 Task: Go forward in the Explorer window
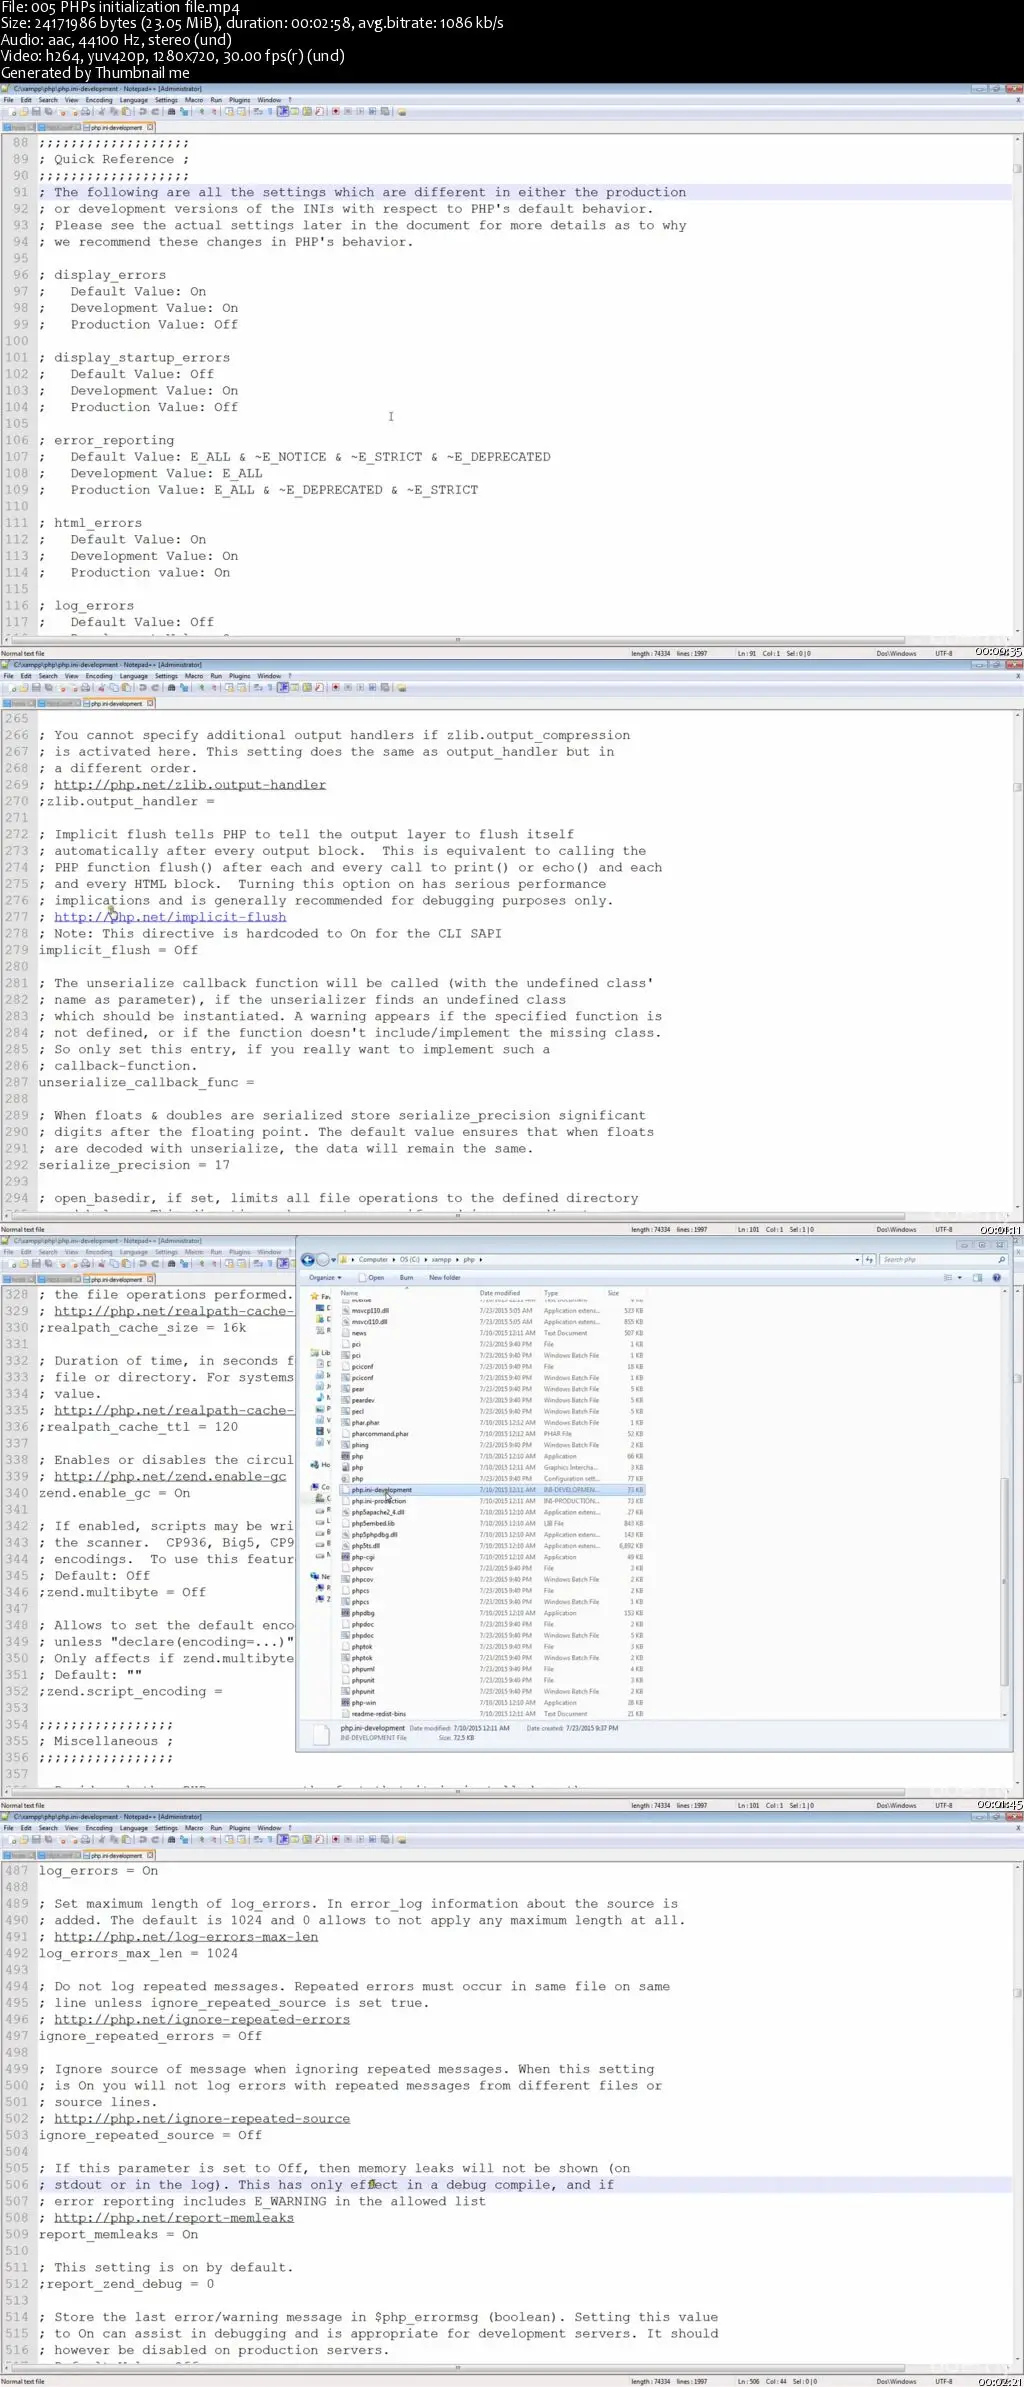coord(322,1260)
